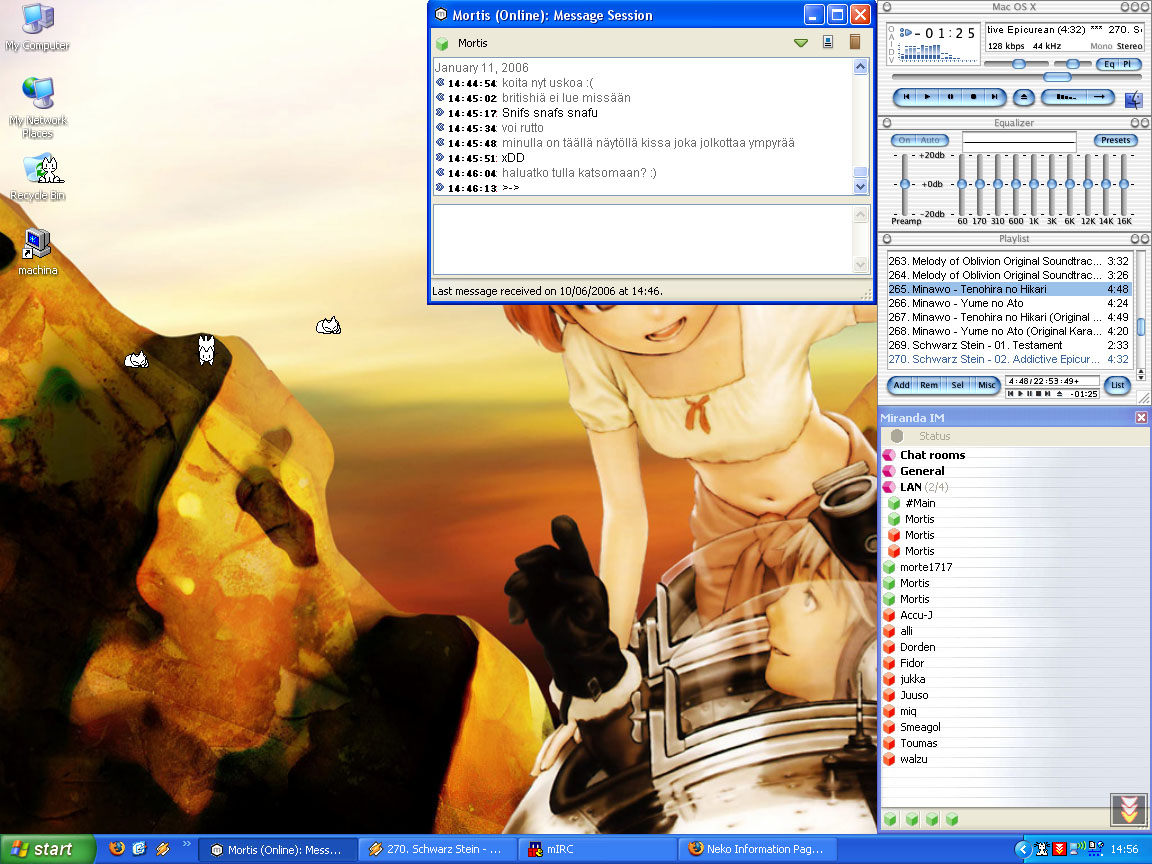Show hidden system tray icons arrow

(1022, 849)
